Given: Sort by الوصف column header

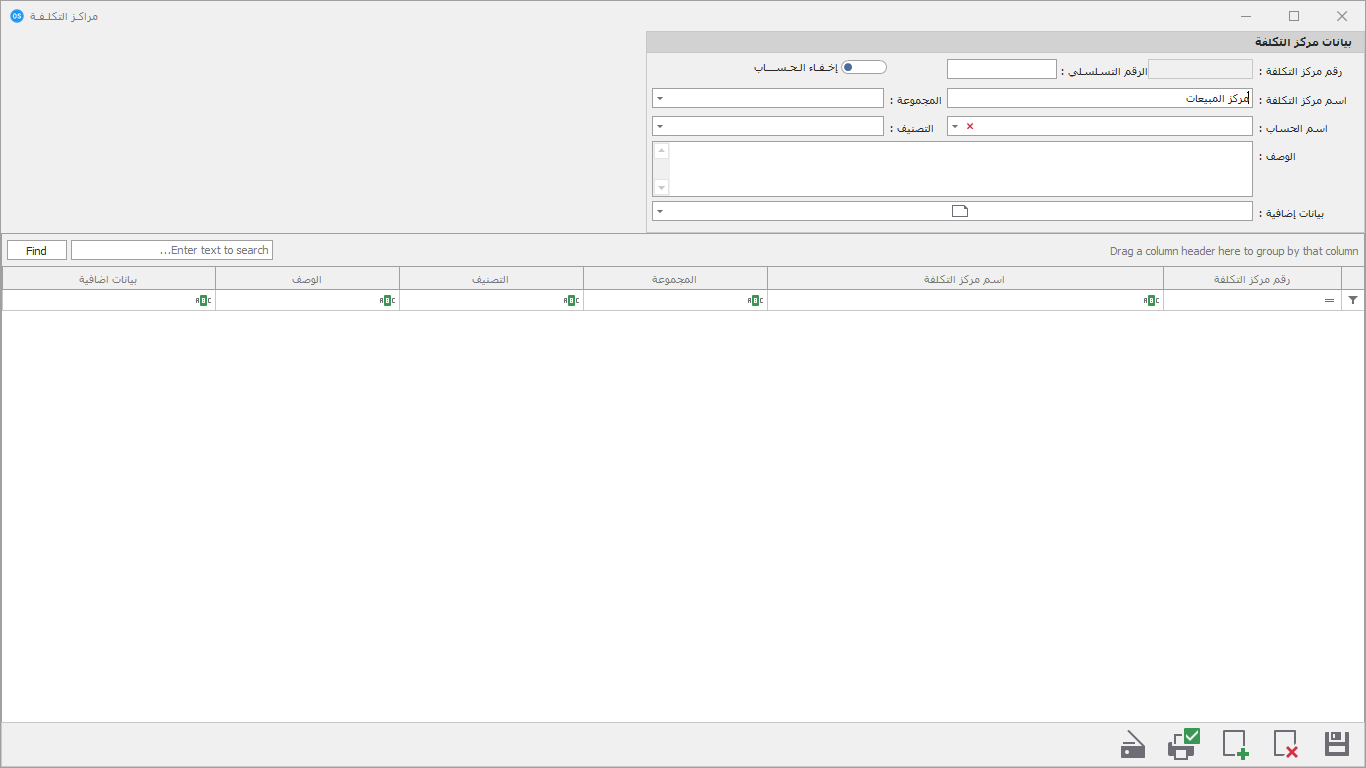Looking at the screenshot, I should click(308, 279).
